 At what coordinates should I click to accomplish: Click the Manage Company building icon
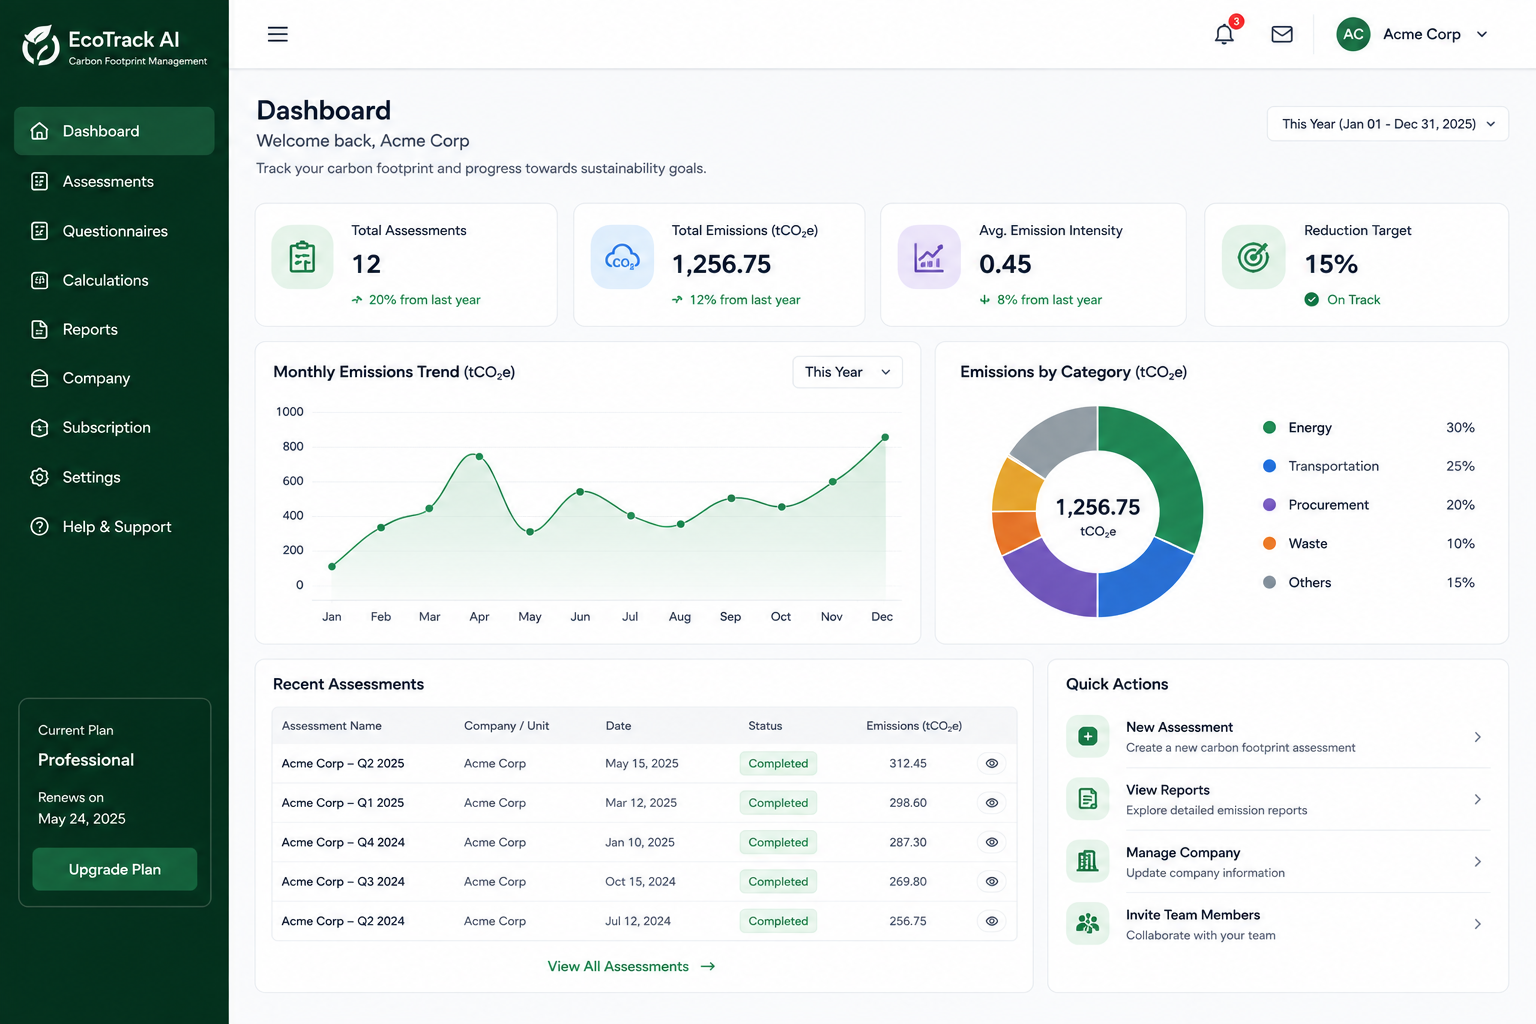coord(1088,861)
